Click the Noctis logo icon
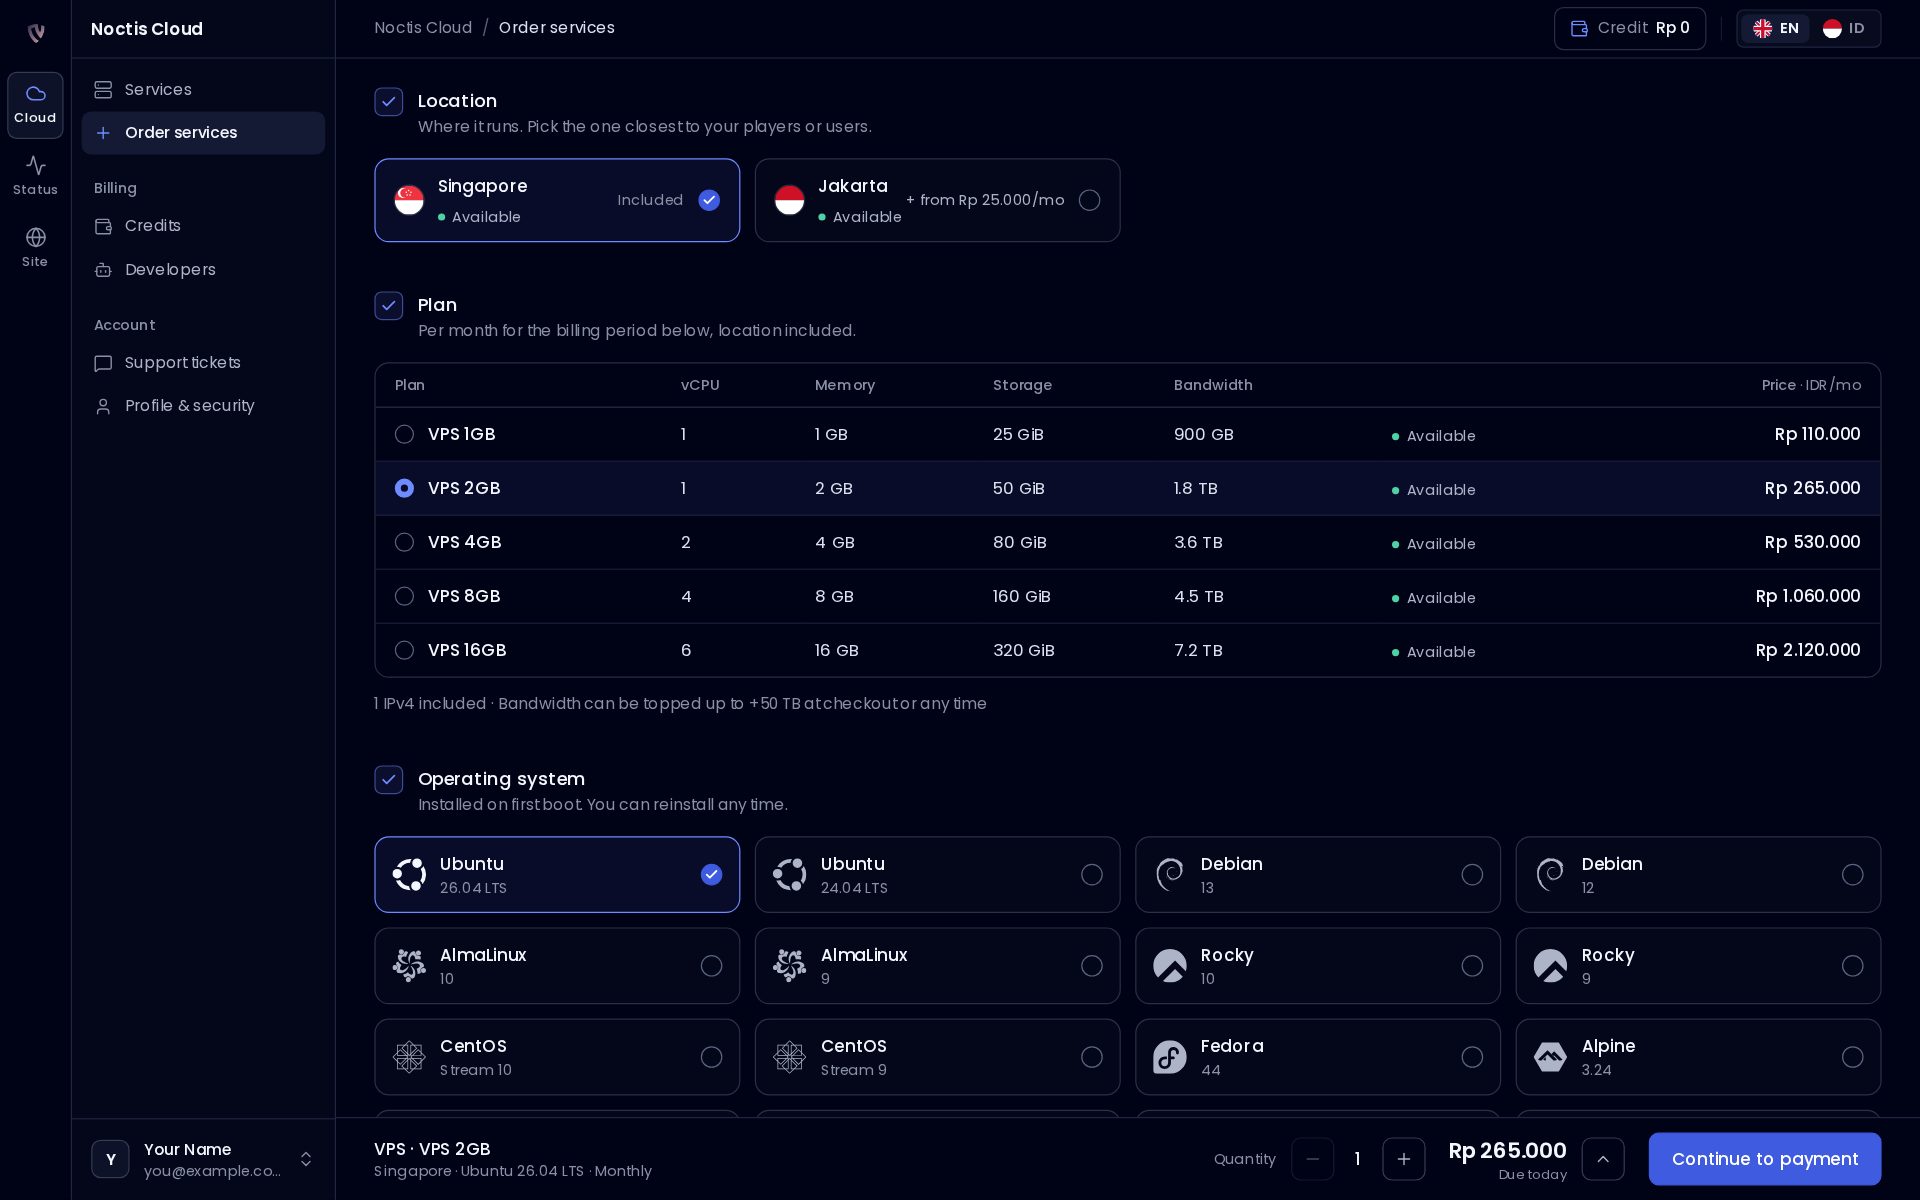This screenshot has width=1920, height=1200. pos(36,32)
